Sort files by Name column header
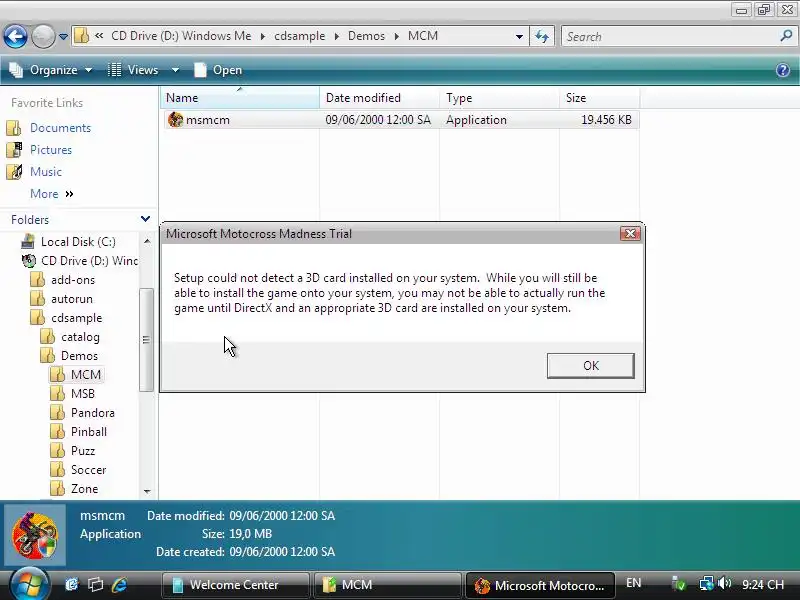 tap(240, 97)
